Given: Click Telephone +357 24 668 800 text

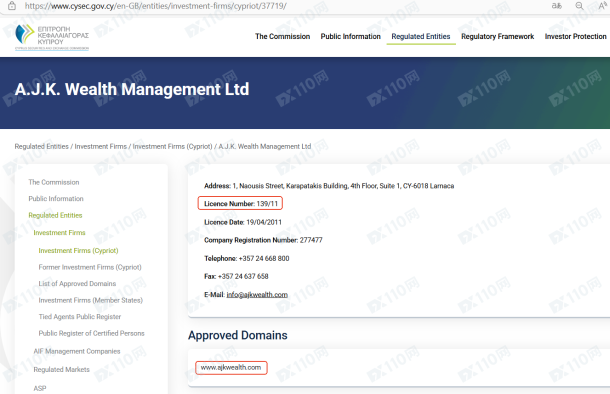Looking at the screenshot, I should (x=247, y=258).
